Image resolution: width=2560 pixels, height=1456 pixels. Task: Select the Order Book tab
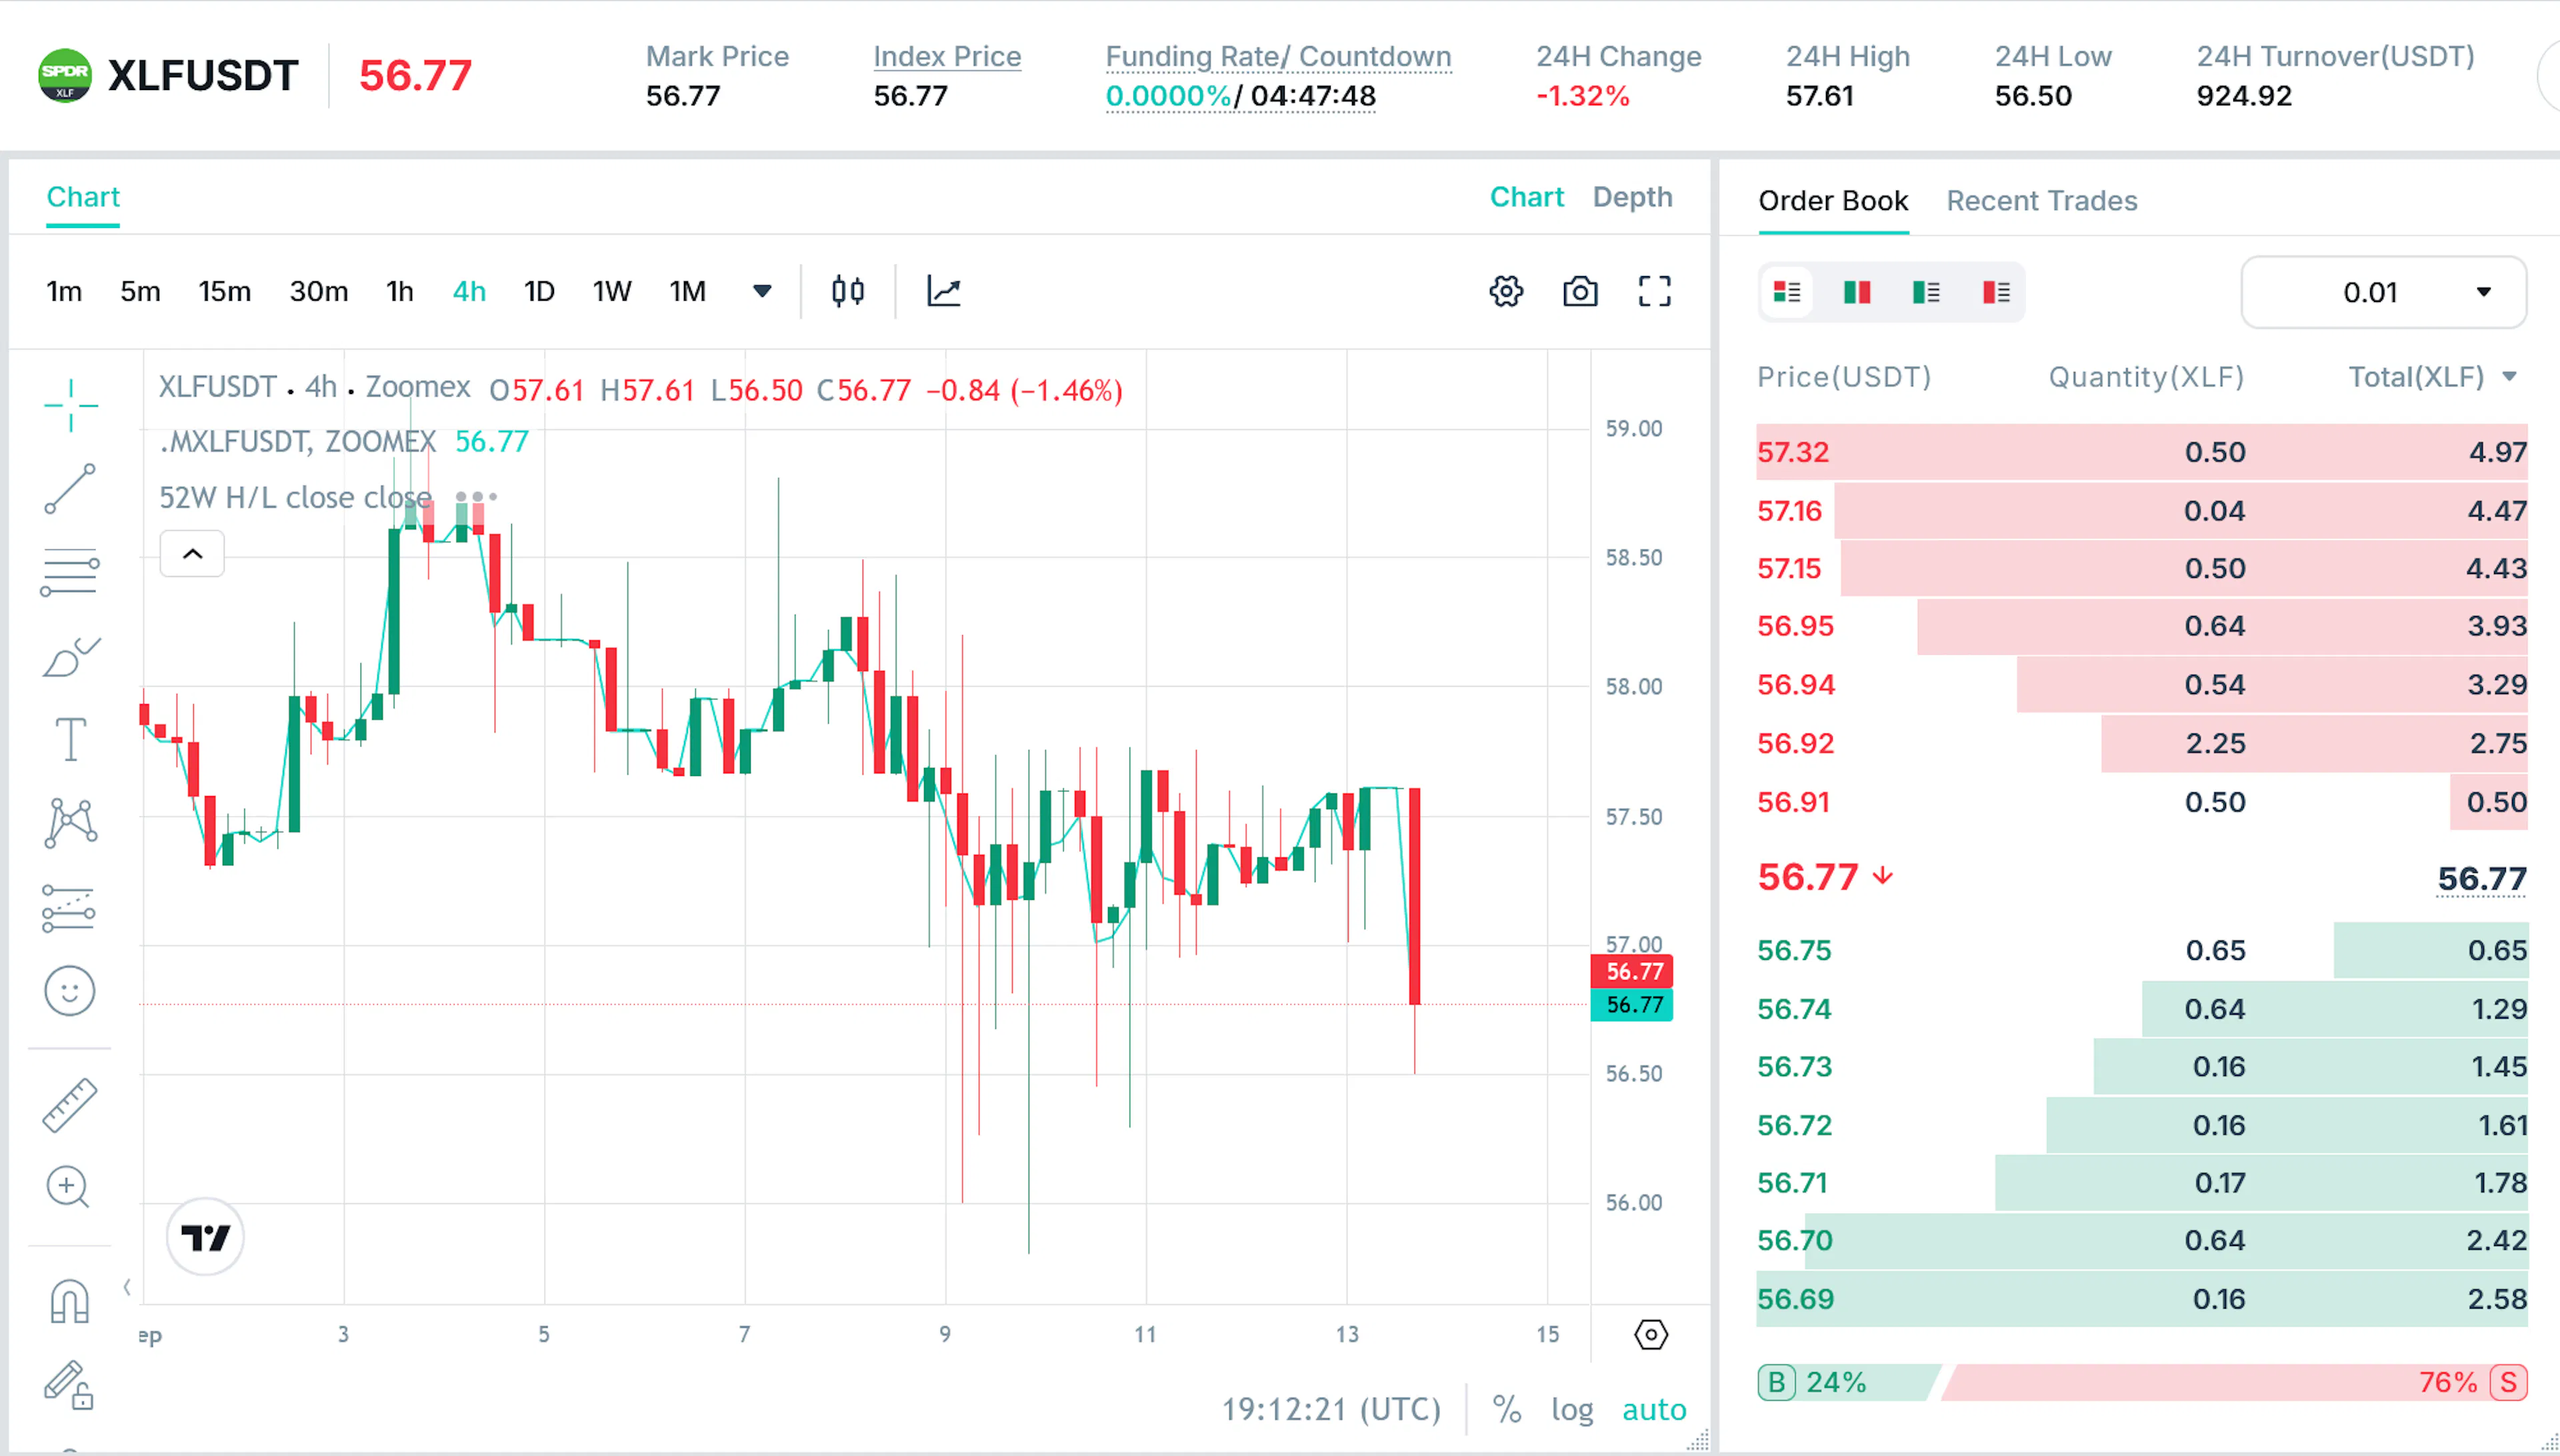[1833, 201]
